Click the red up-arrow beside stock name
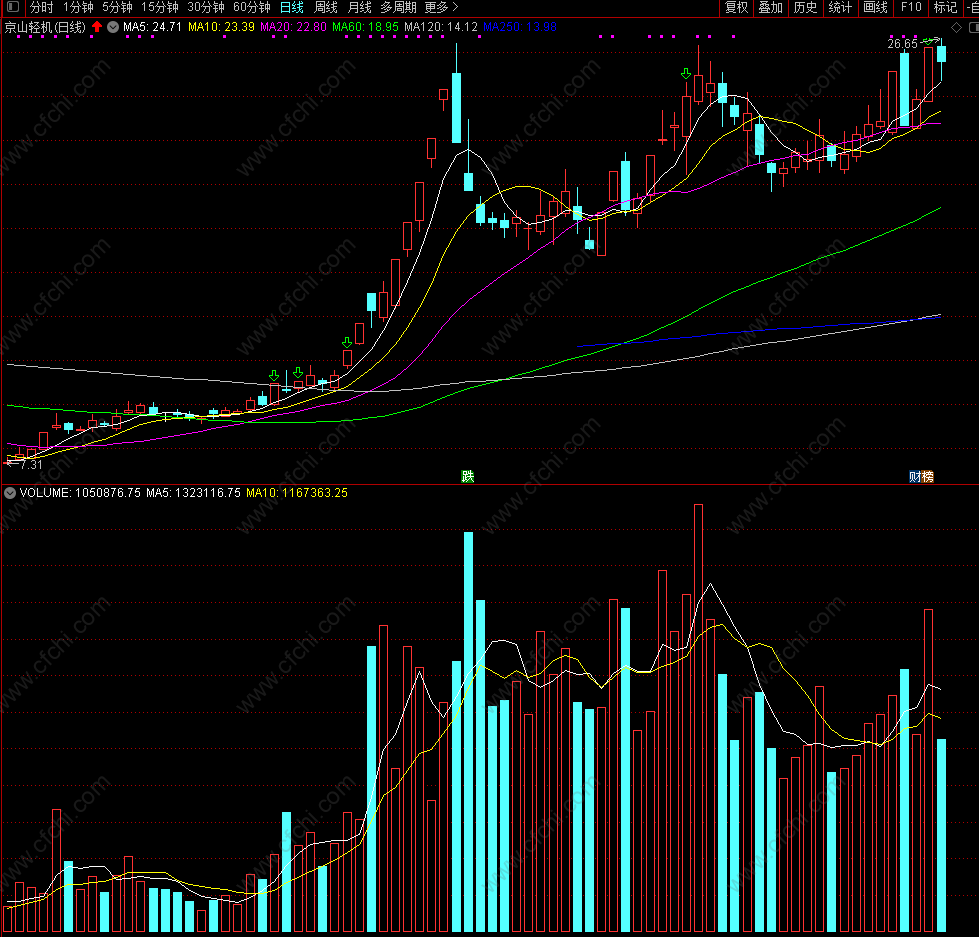This screenshot has width=979, height=937. [x=97, y=27]
